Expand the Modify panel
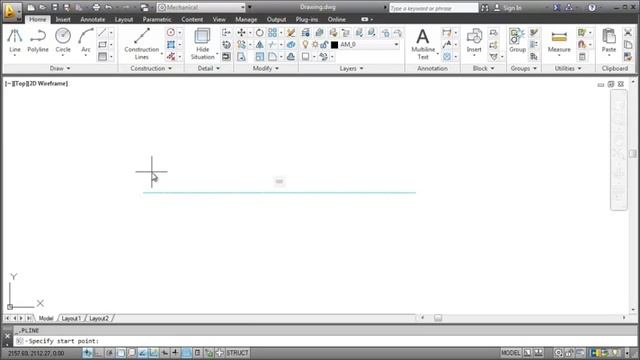The width and height of the screenshot is (640, 360). pyautogui.click(x=266, y=69)
